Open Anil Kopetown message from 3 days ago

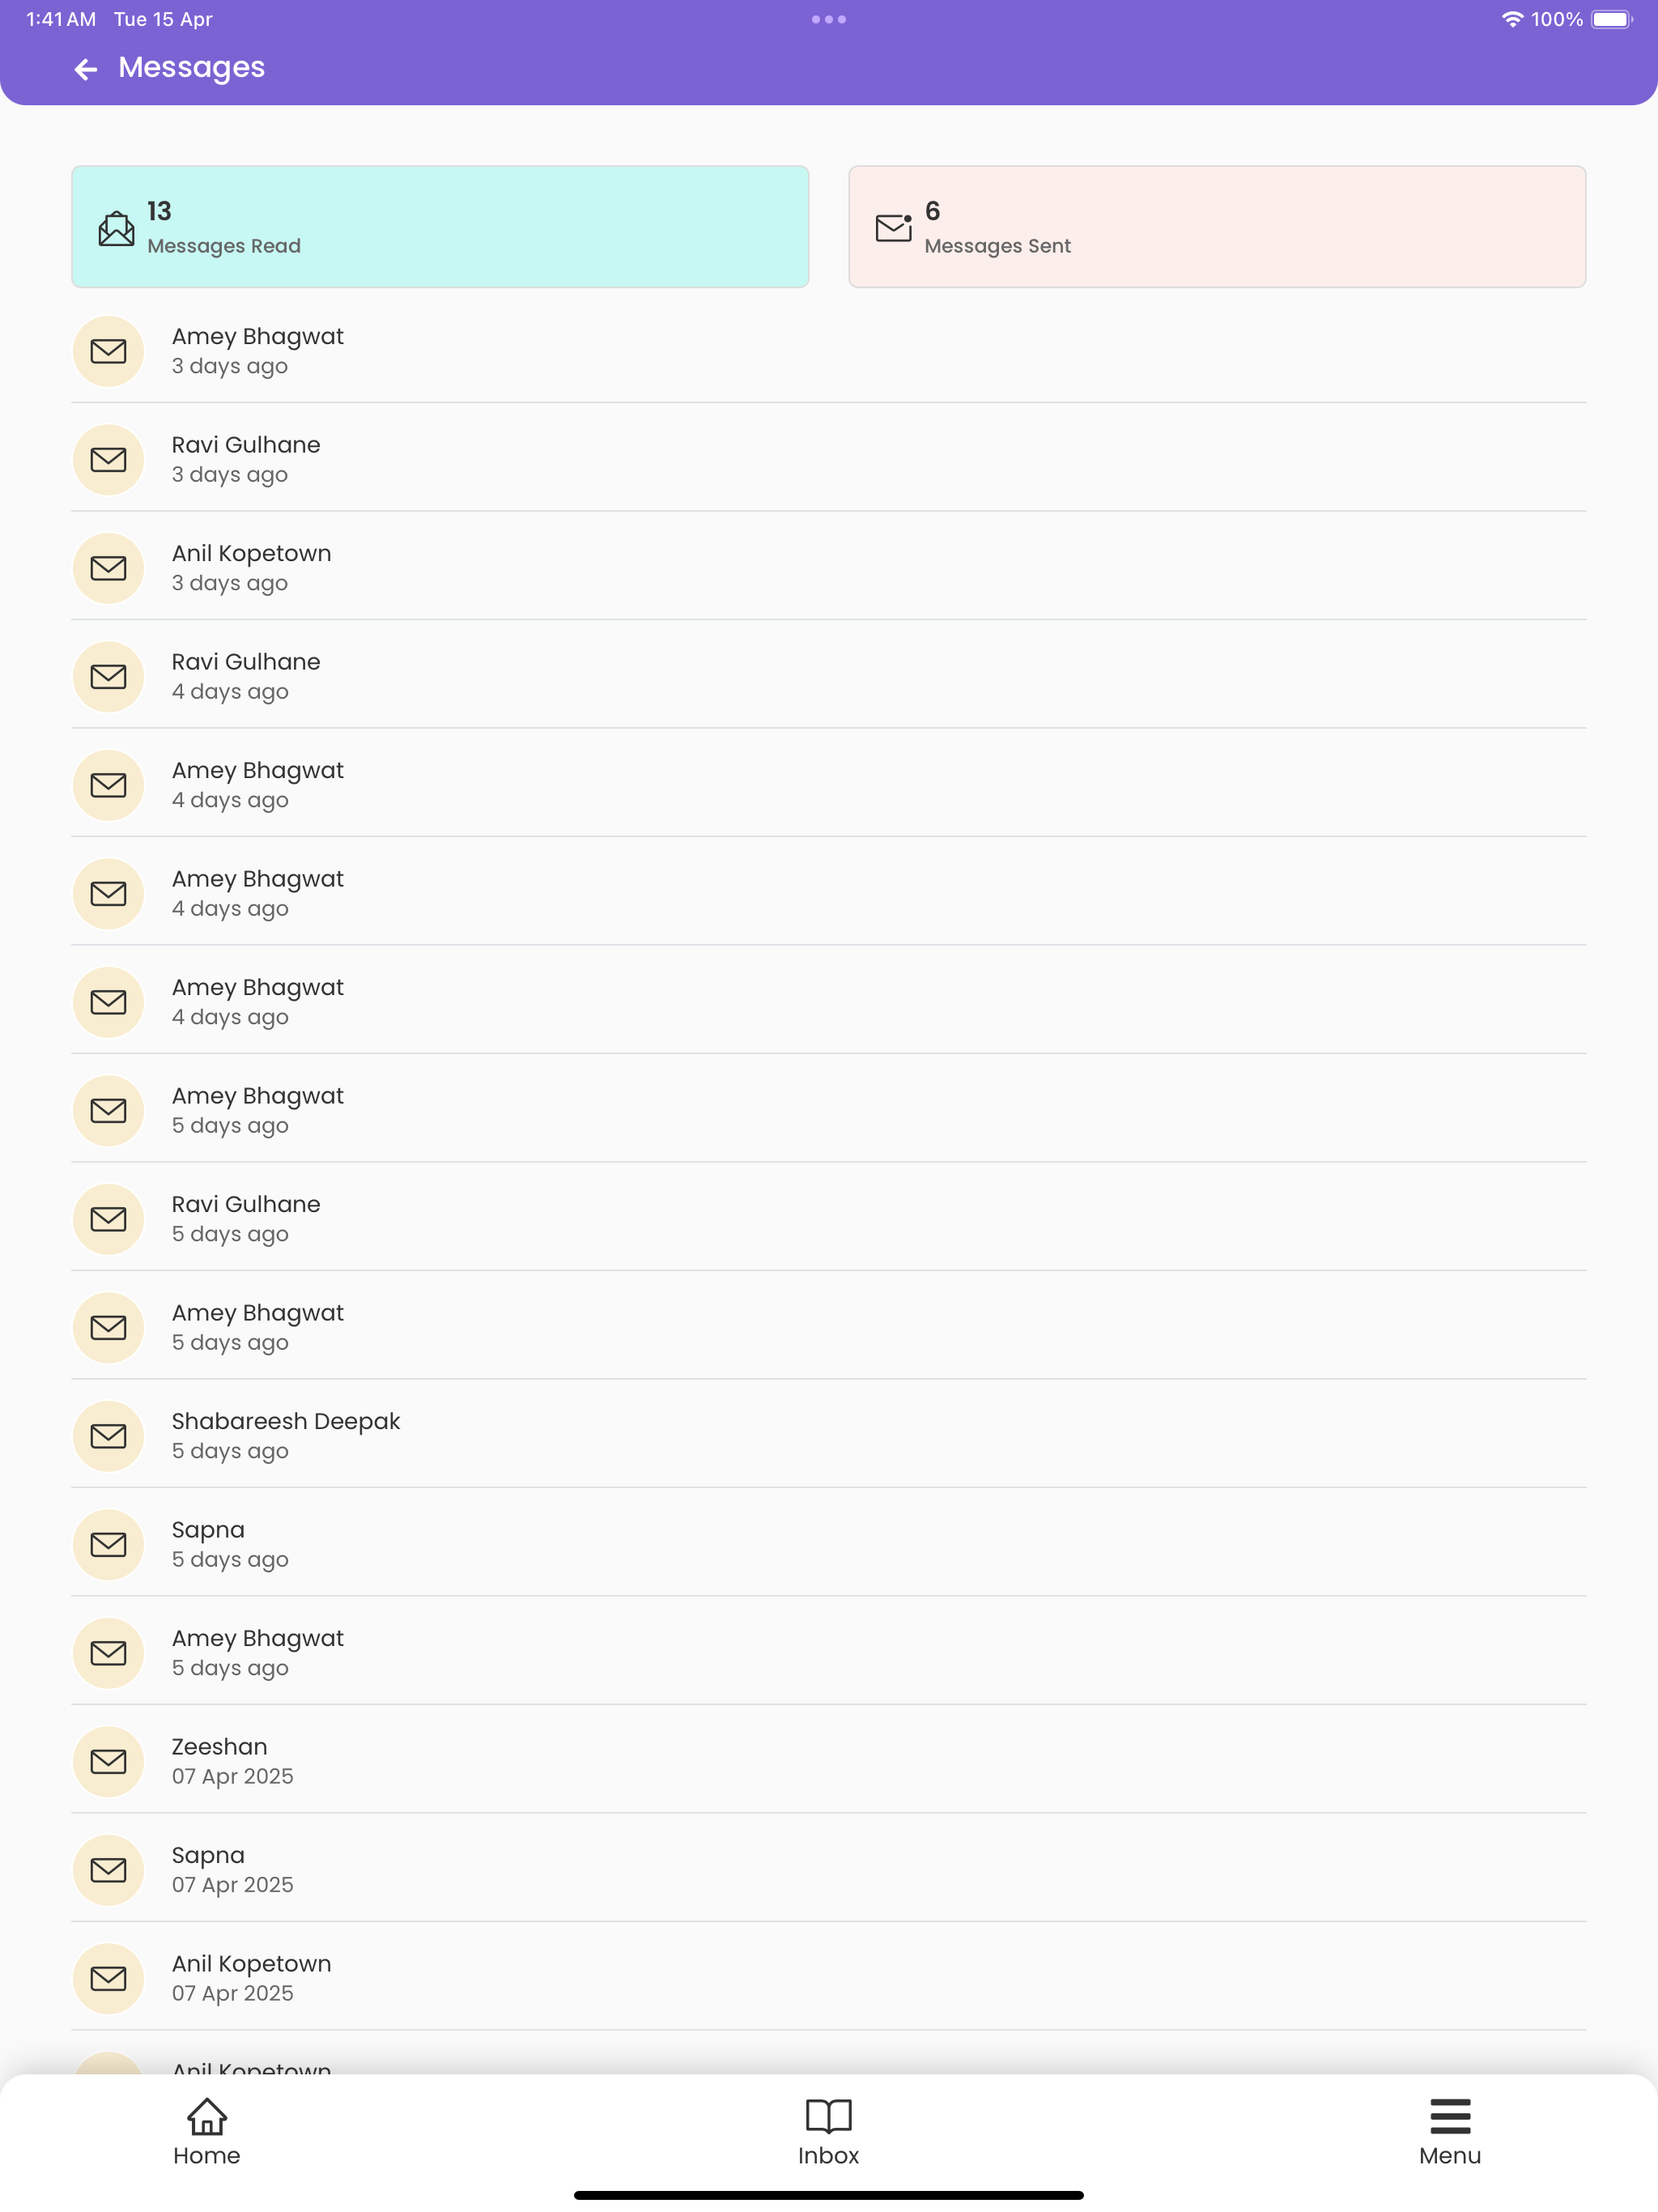coord(829,567)
